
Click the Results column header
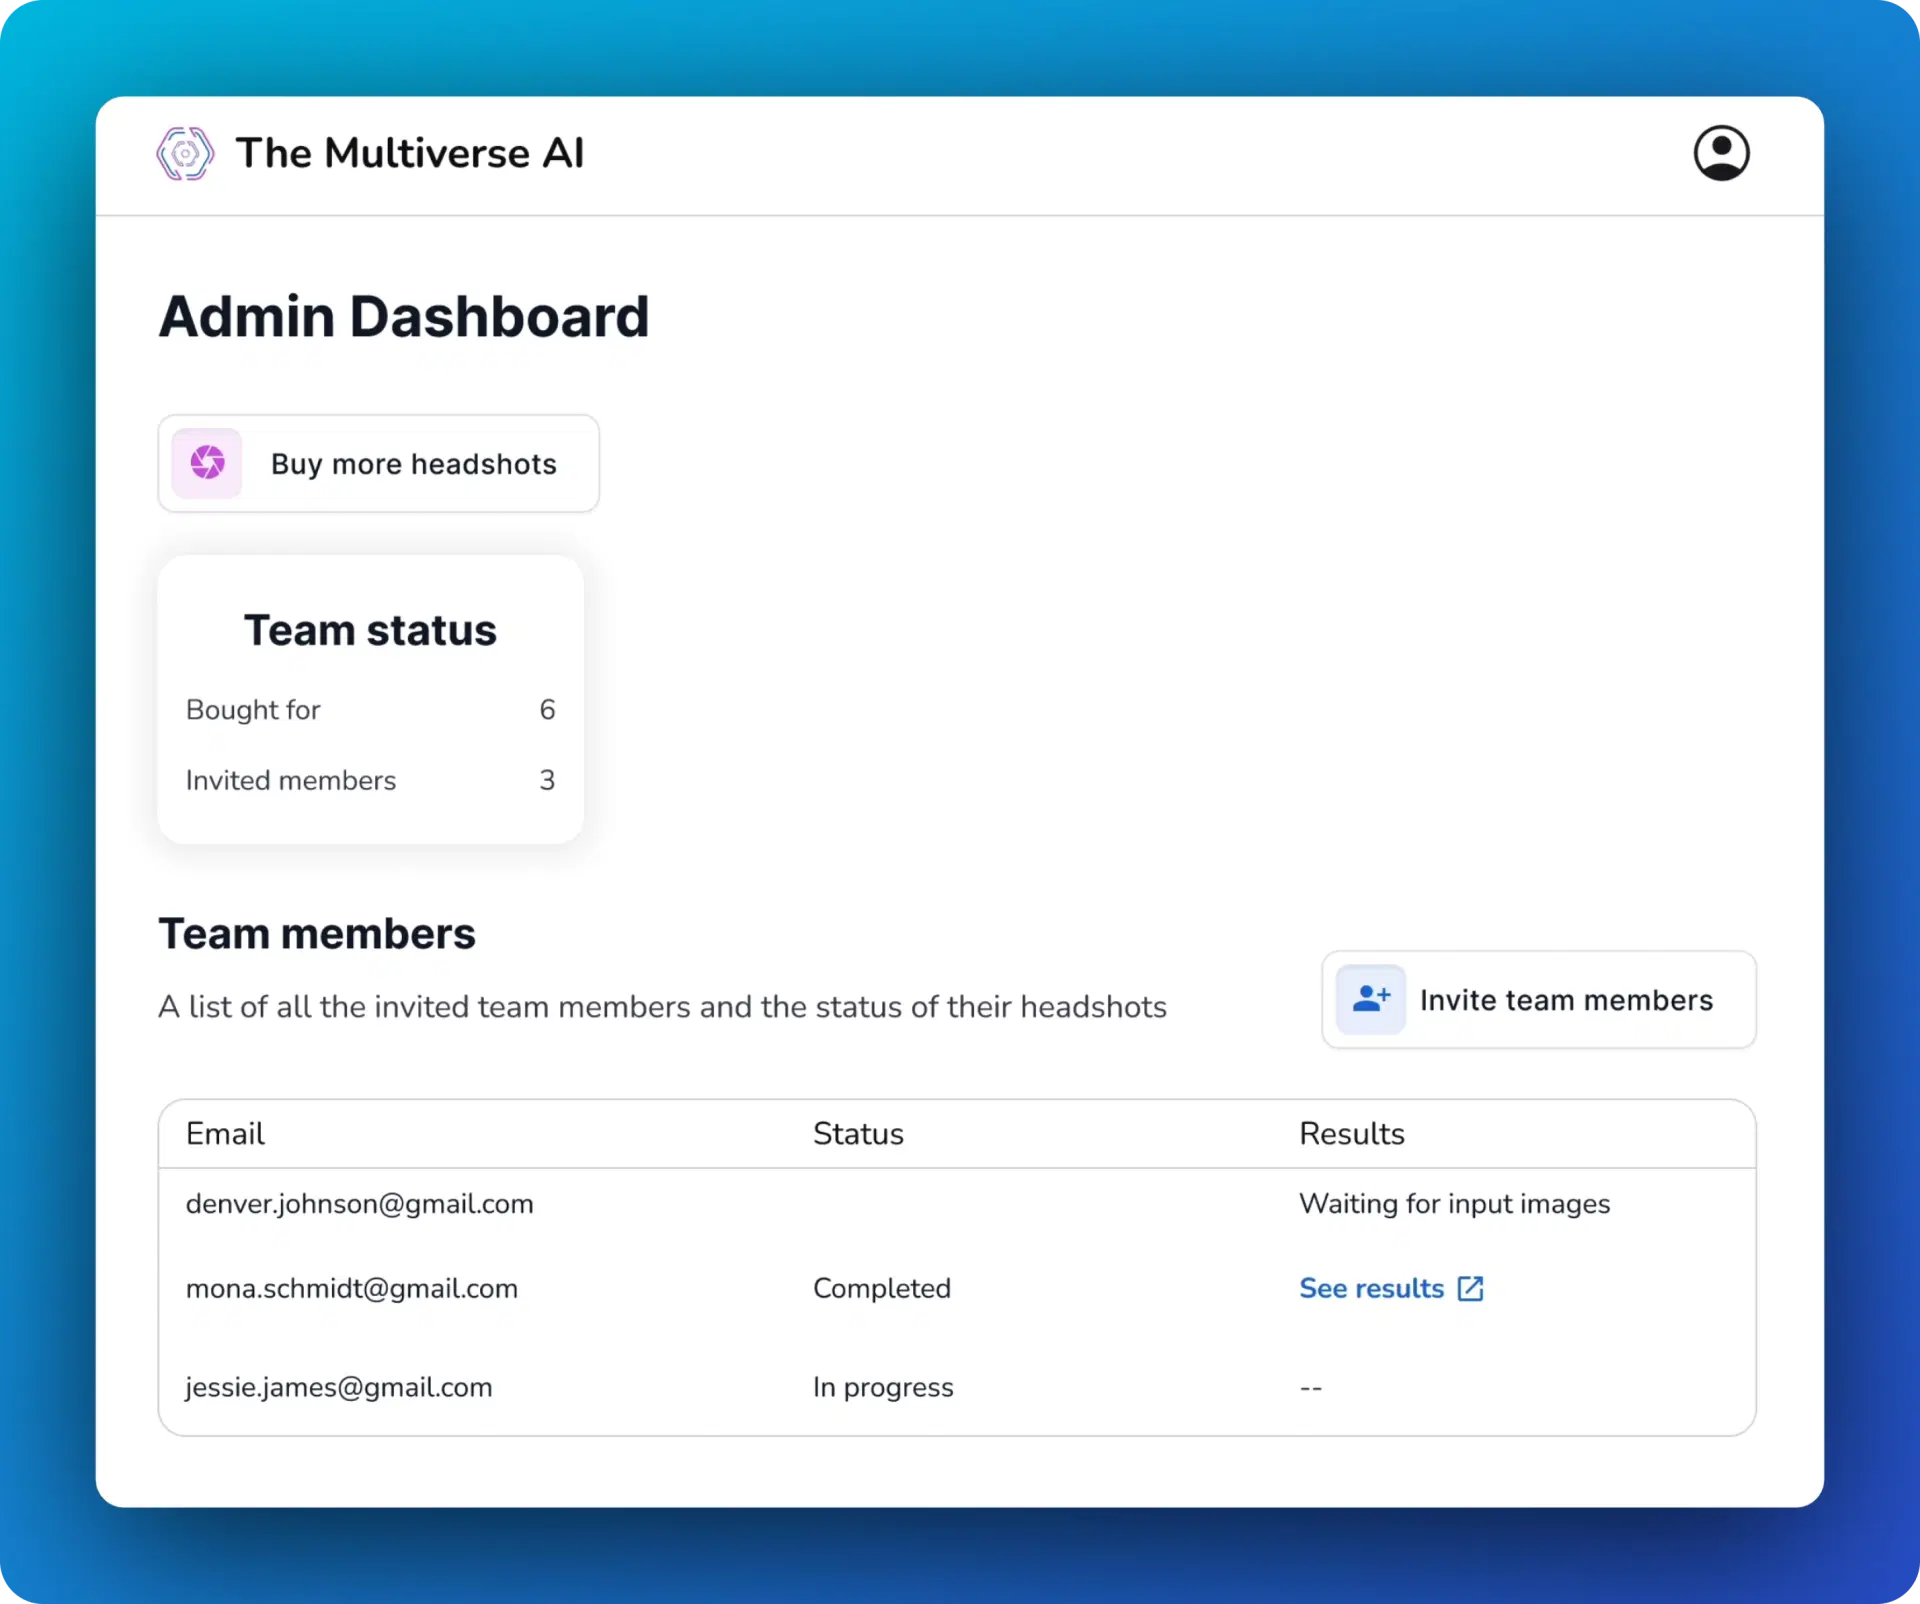pyautogui.click(x=1351, y=1133)
